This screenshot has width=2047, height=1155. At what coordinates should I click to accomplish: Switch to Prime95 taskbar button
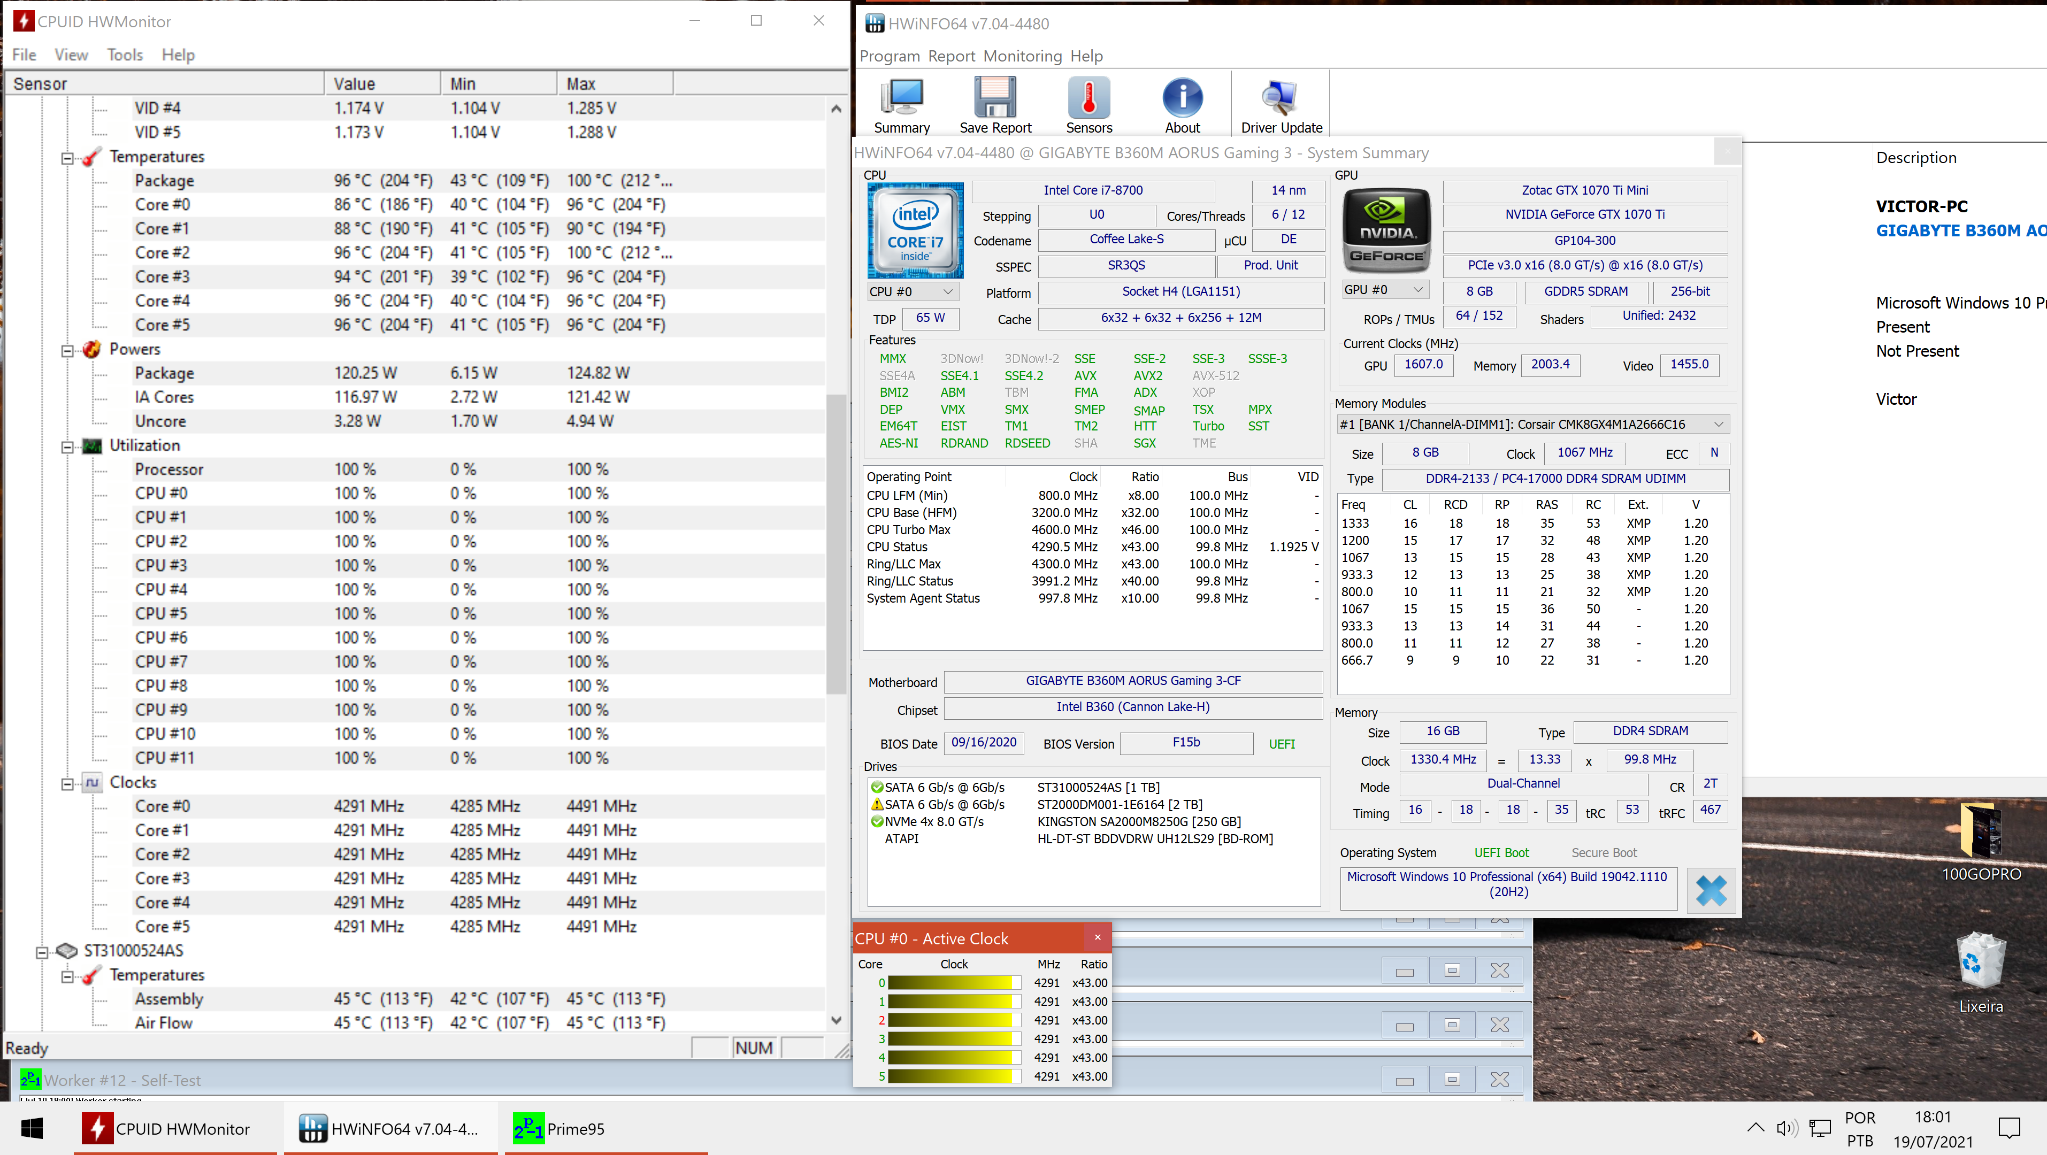point(605,1128)
